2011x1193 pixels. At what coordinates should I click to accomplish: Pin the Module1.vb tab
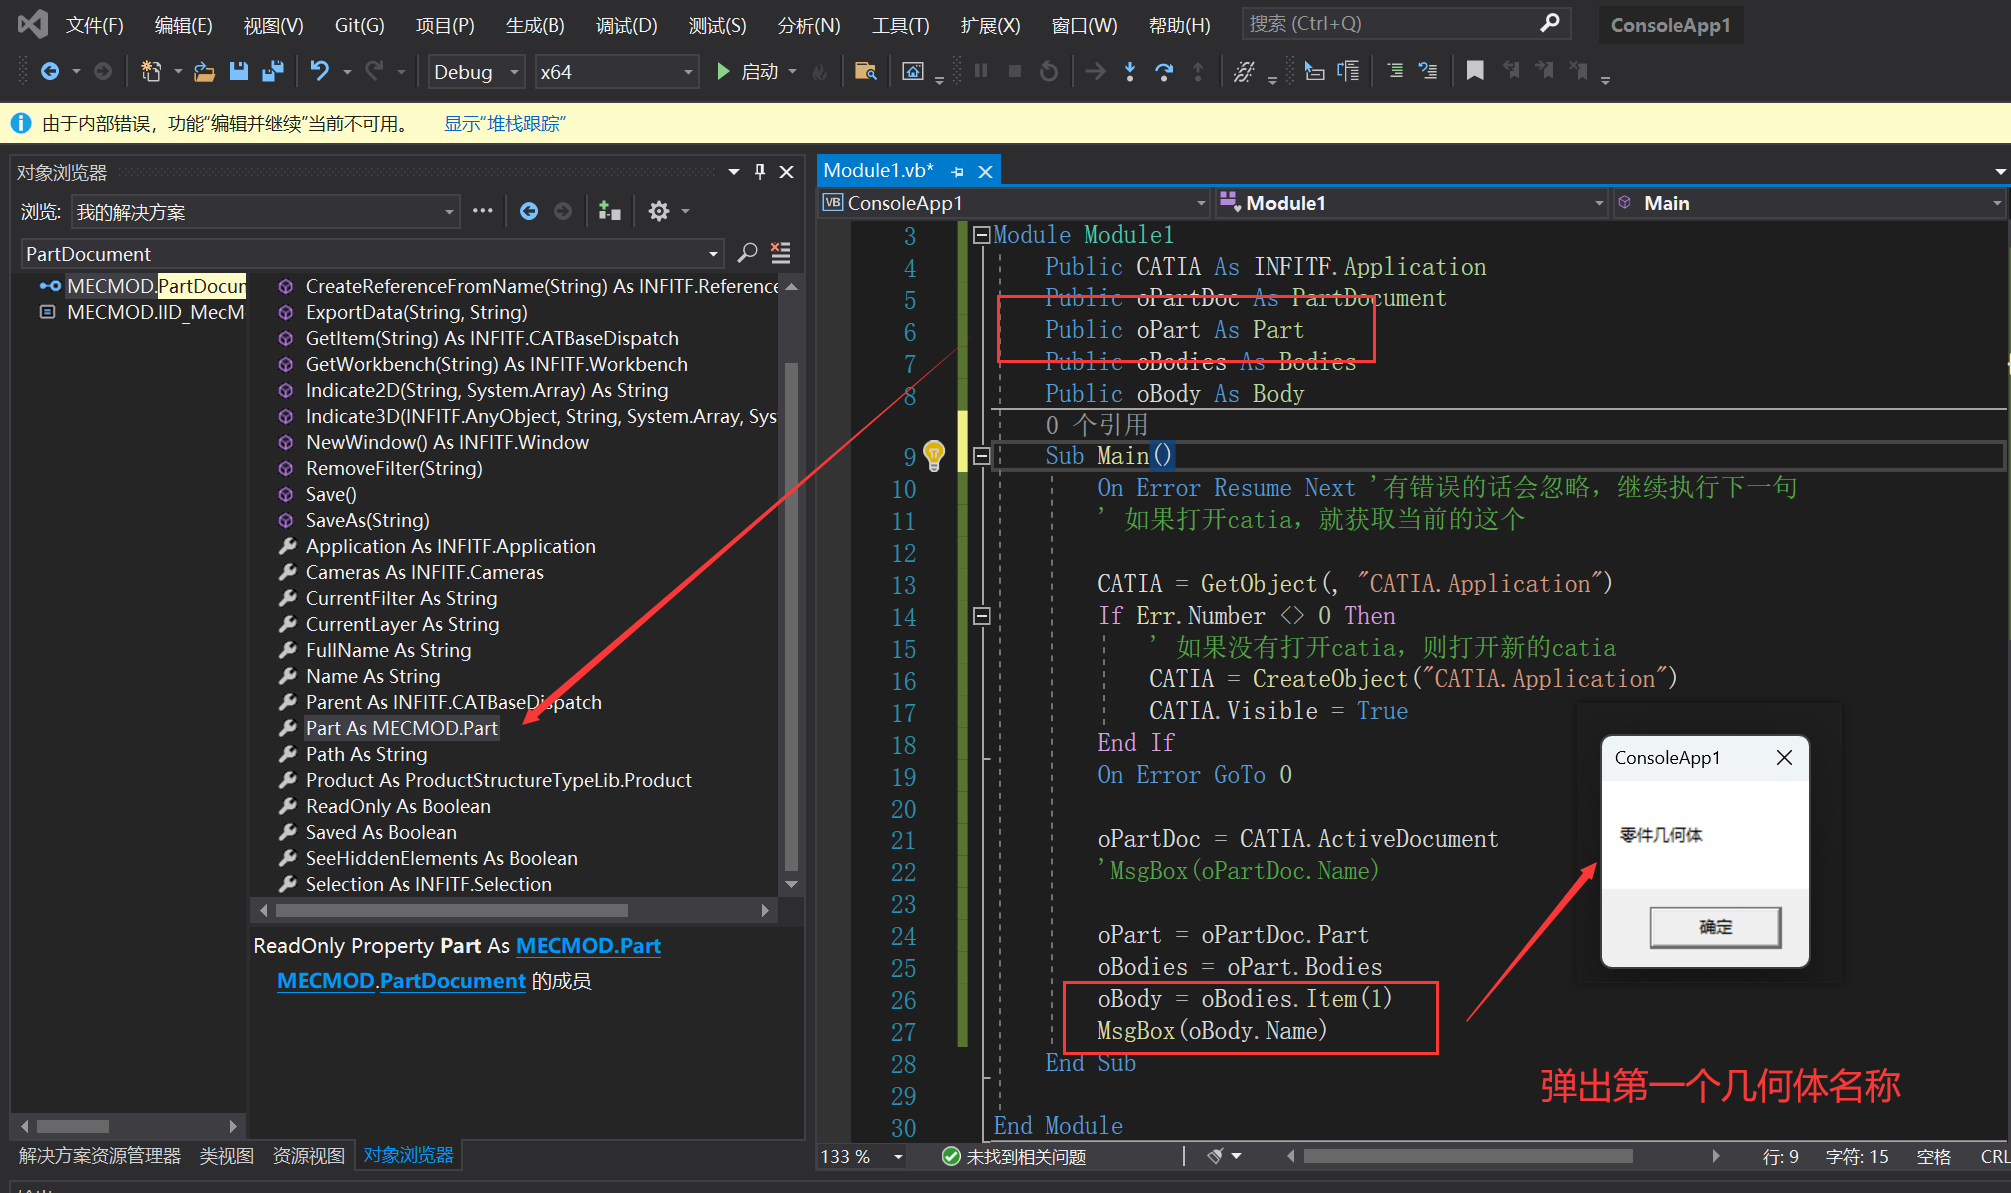pos(957,172)
